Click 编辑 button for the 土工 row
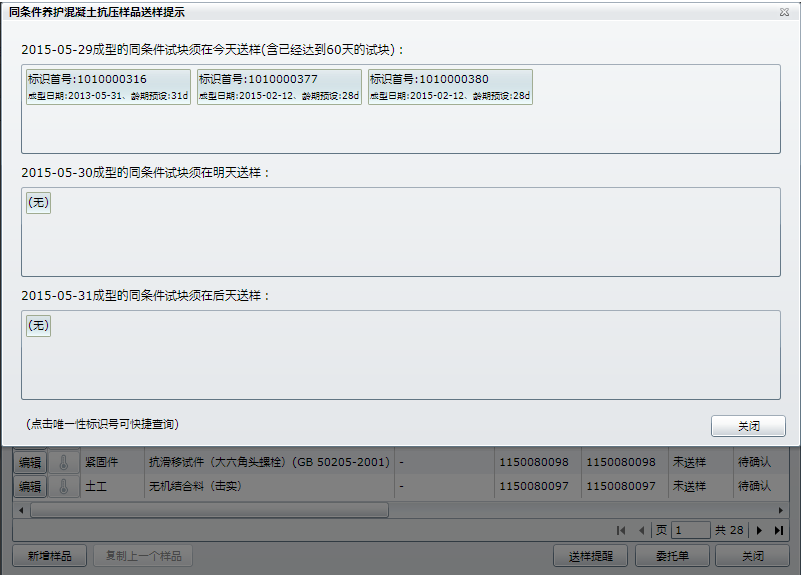This screenshot has height=575, width=801. [29, 486]
